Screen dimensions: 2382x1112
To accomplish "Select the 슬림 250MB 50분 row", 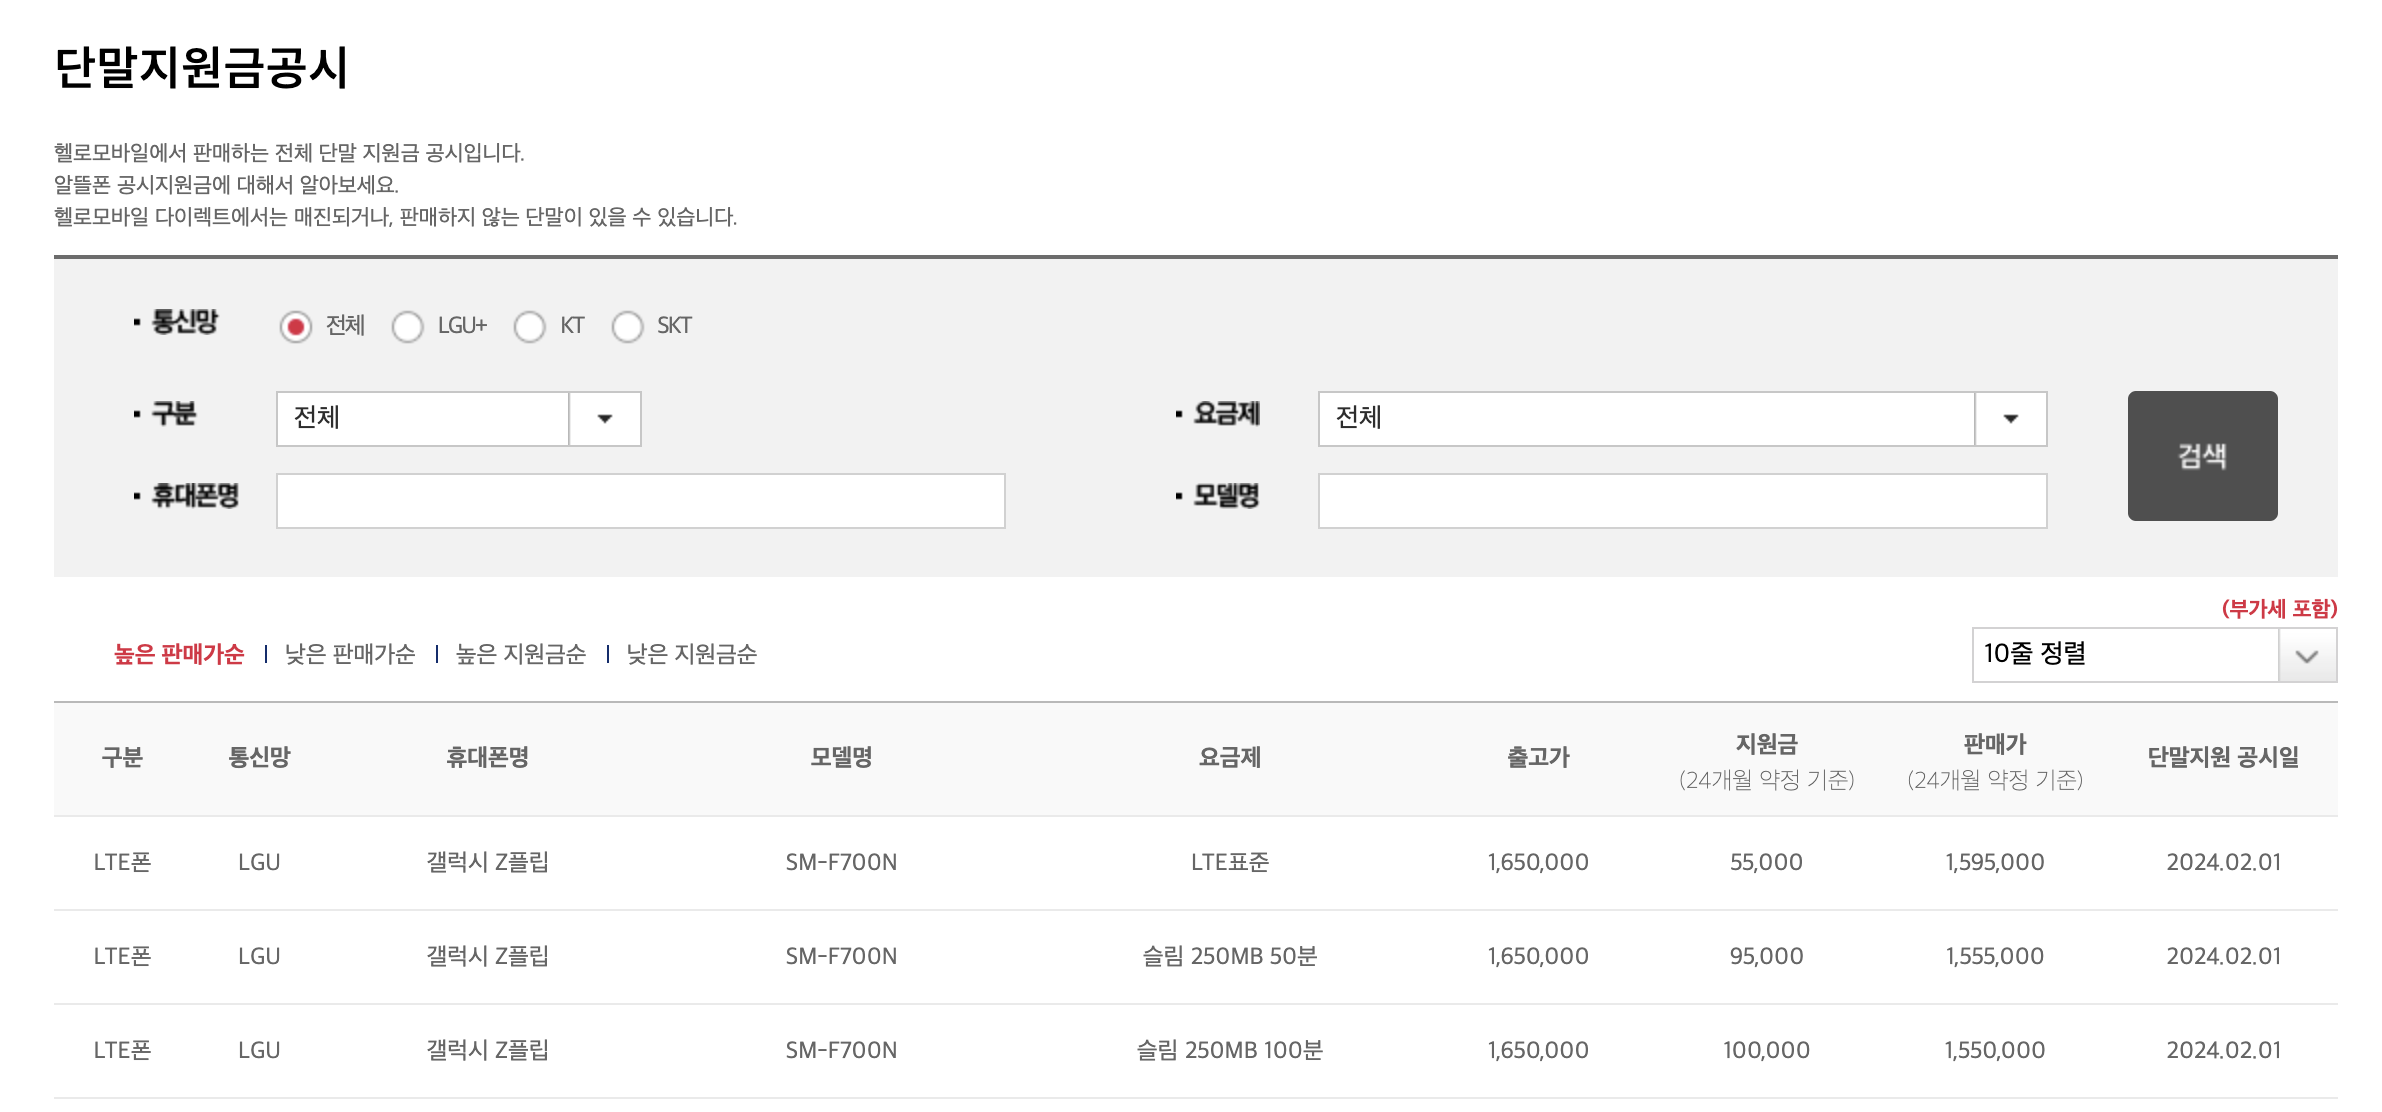I will coord(1229,956).
